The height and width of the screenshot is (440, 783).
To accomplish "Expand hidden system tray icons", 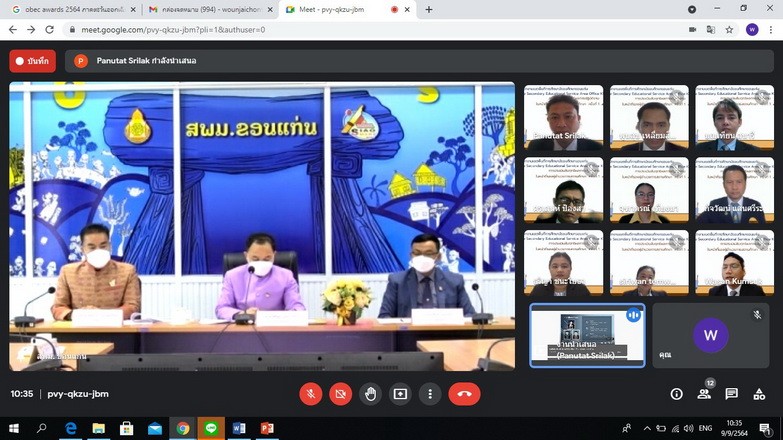I will (x=647, y=428).
